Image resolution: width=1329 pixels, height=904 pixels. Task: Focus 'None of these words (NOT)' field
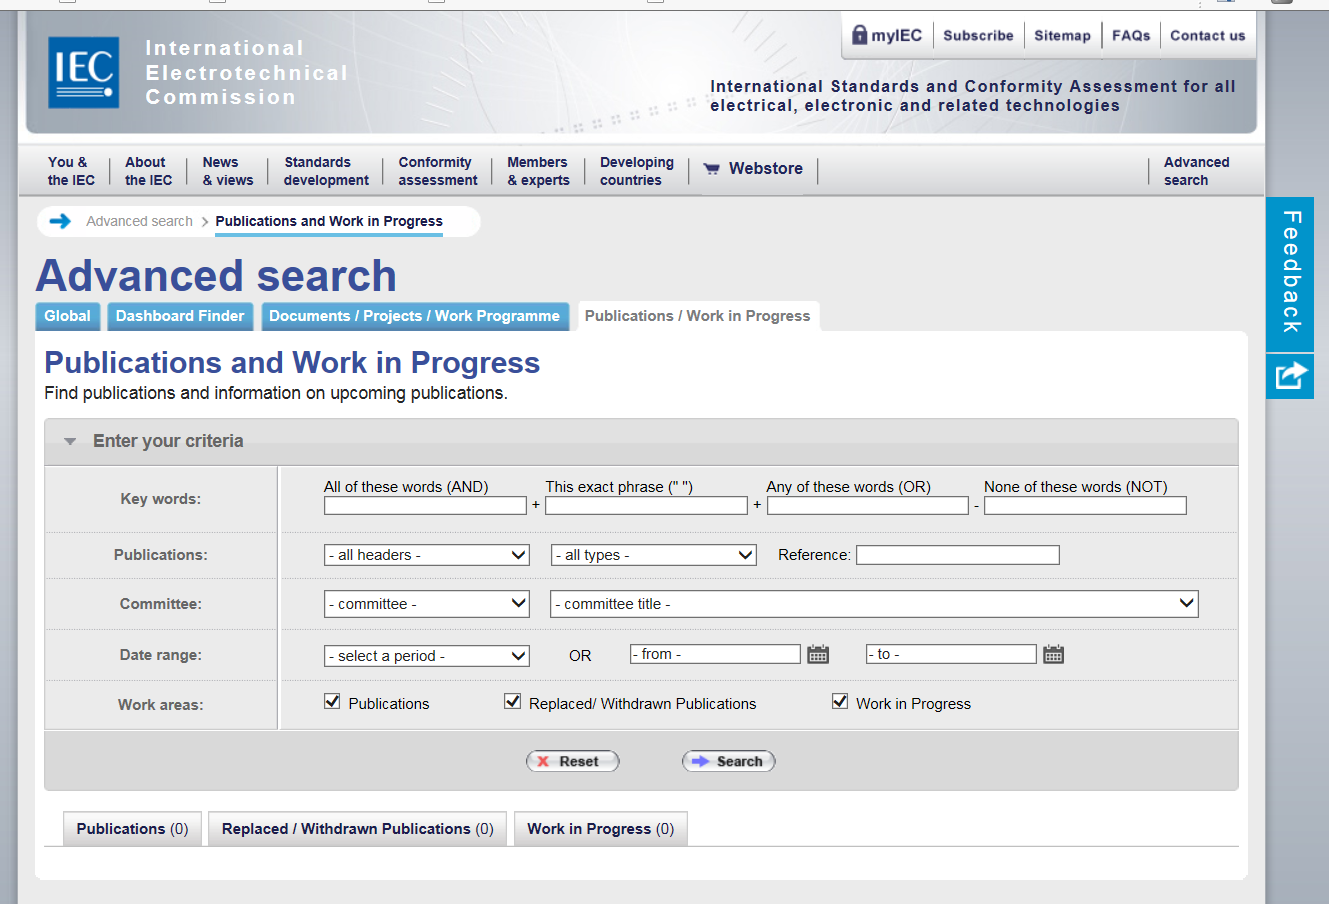point(1085,506)
